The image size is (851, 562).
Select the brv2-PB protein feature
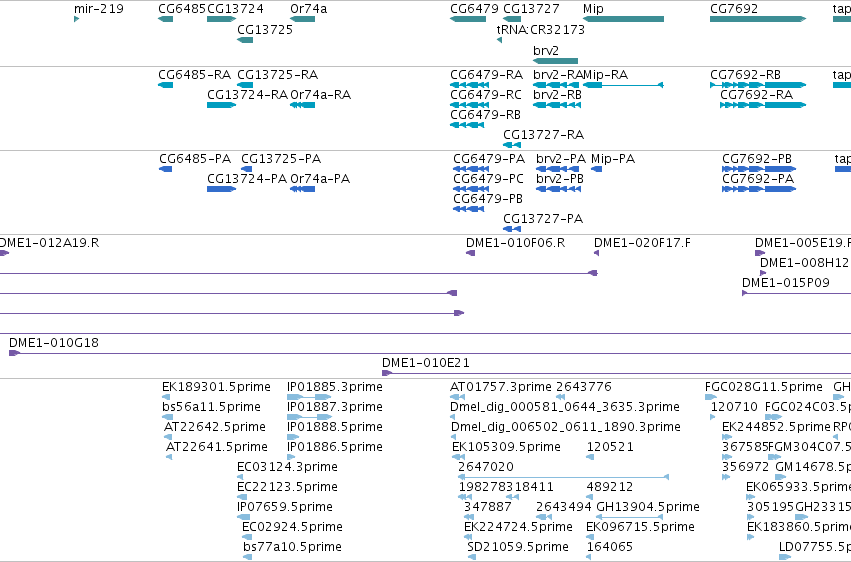pyautogui.click(x=558, y=189)
